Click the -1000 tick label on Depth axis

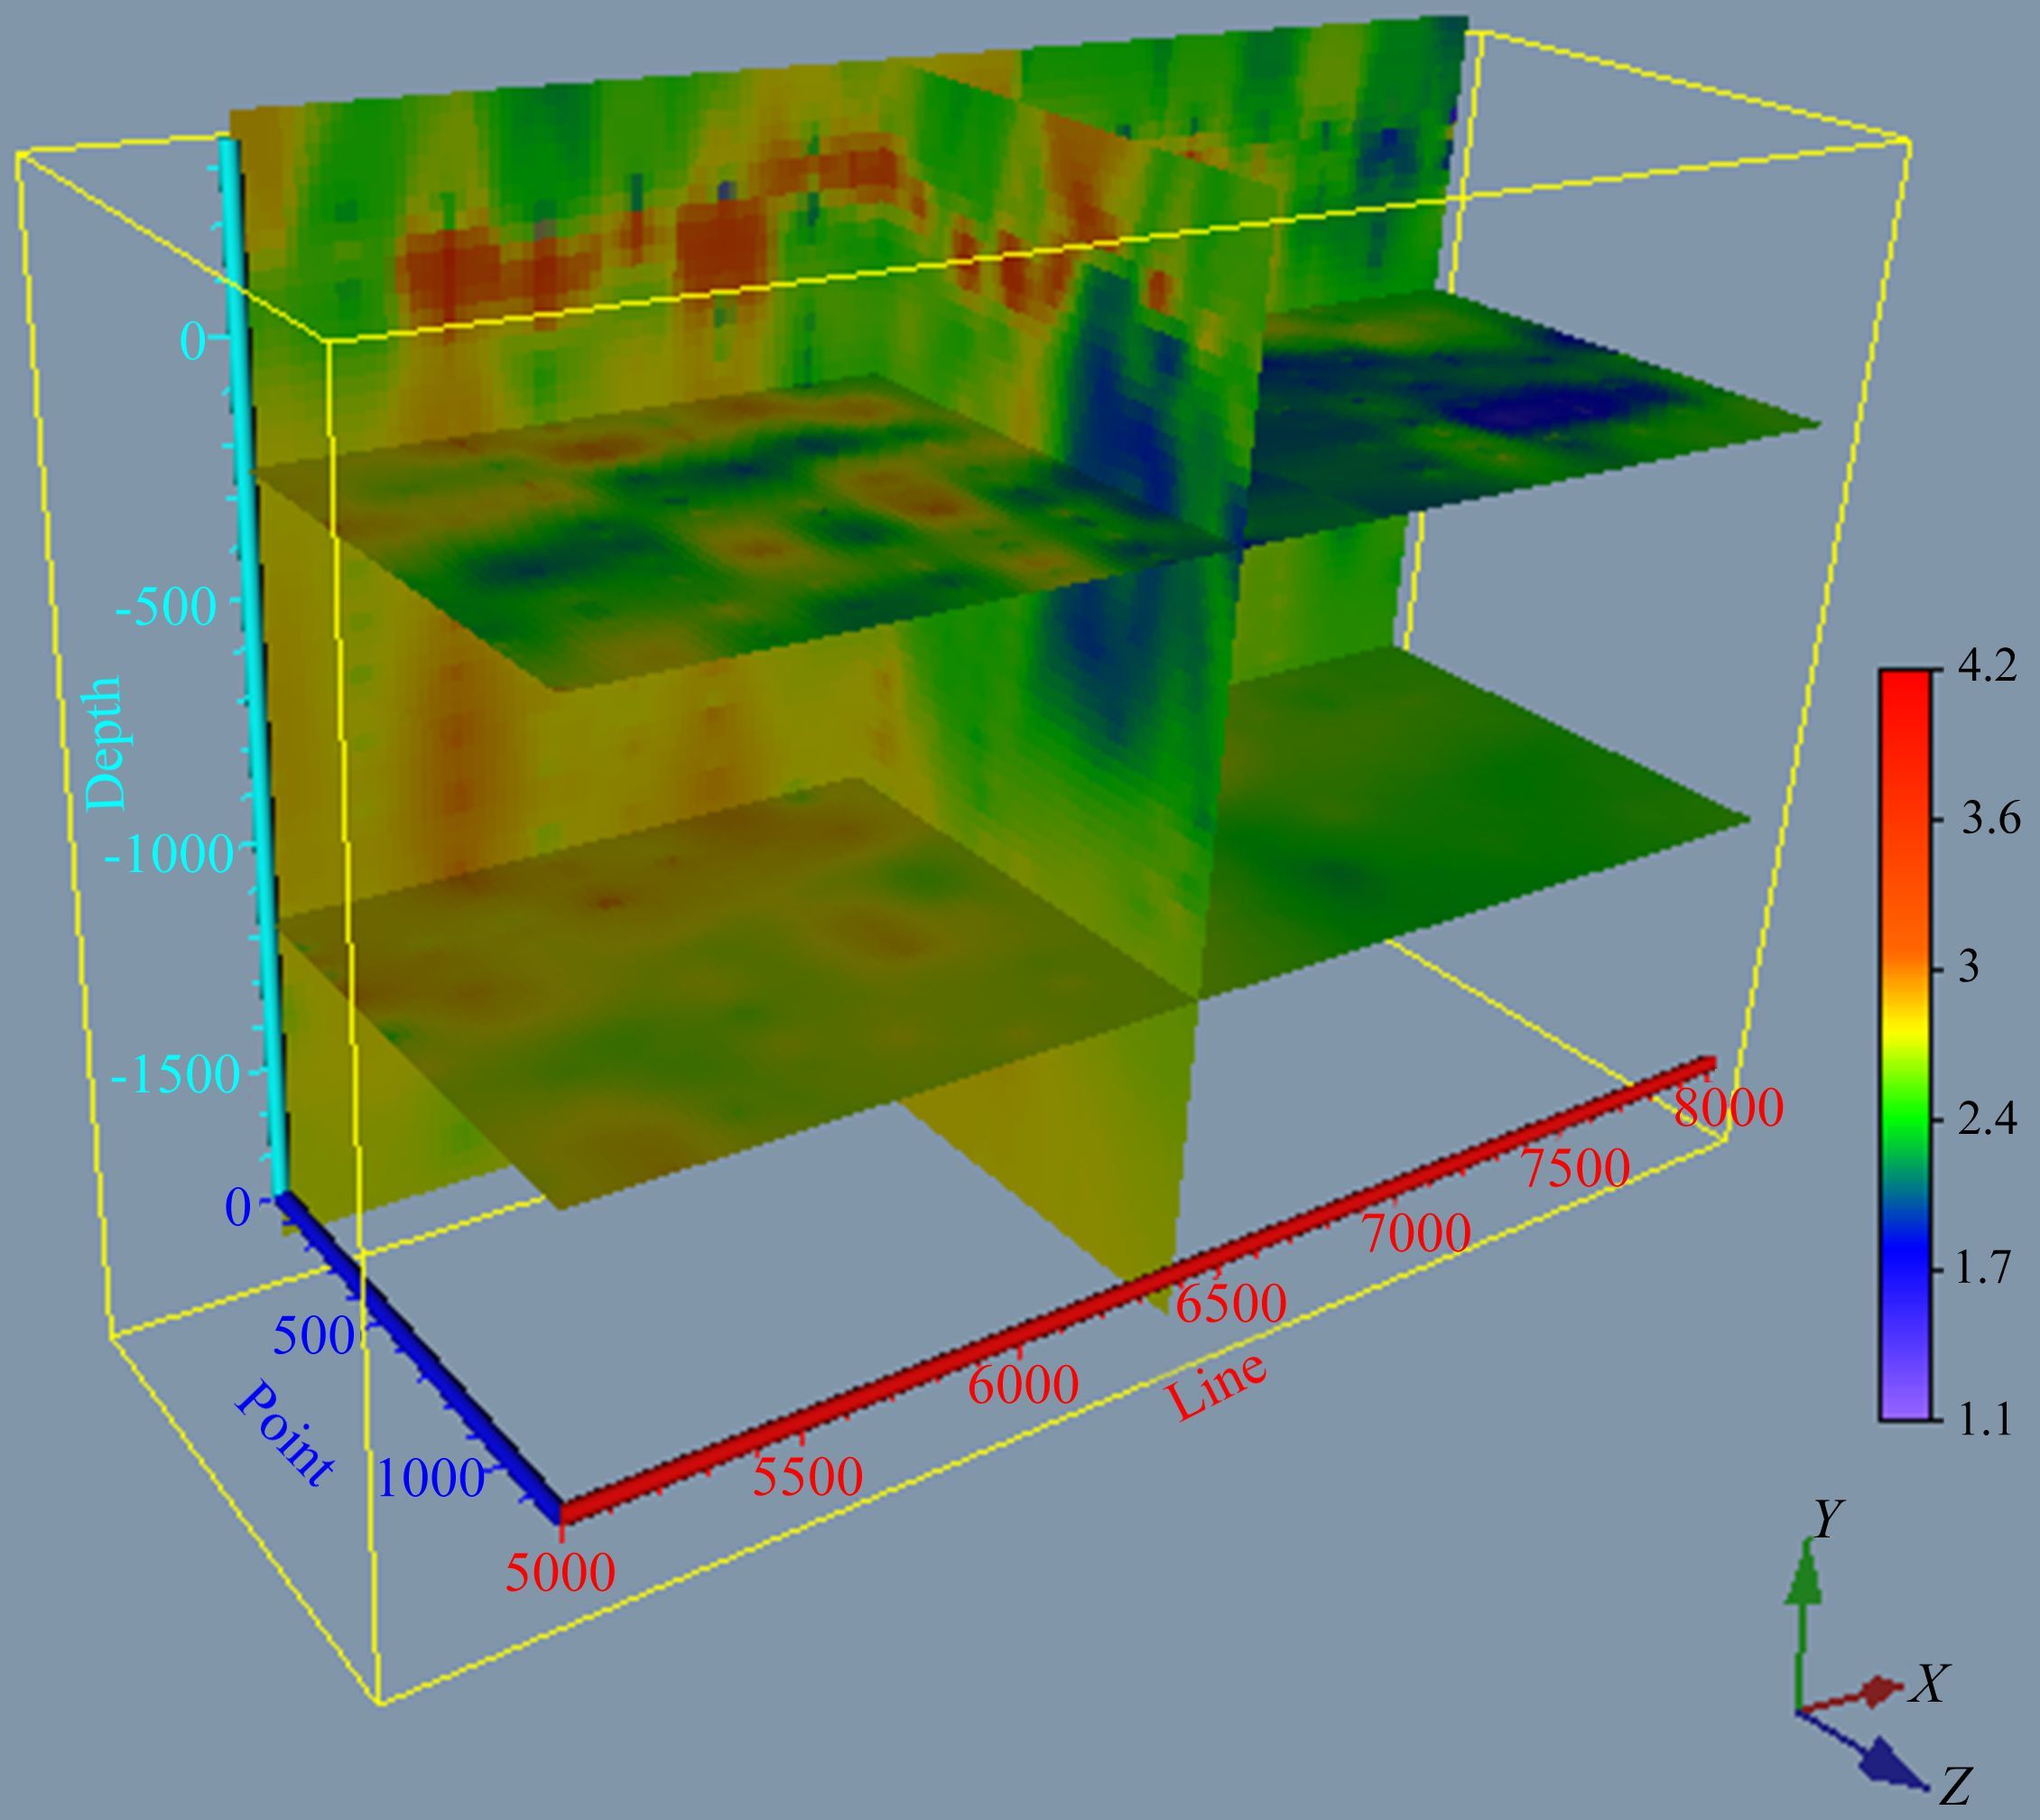(x=168, y=856)
